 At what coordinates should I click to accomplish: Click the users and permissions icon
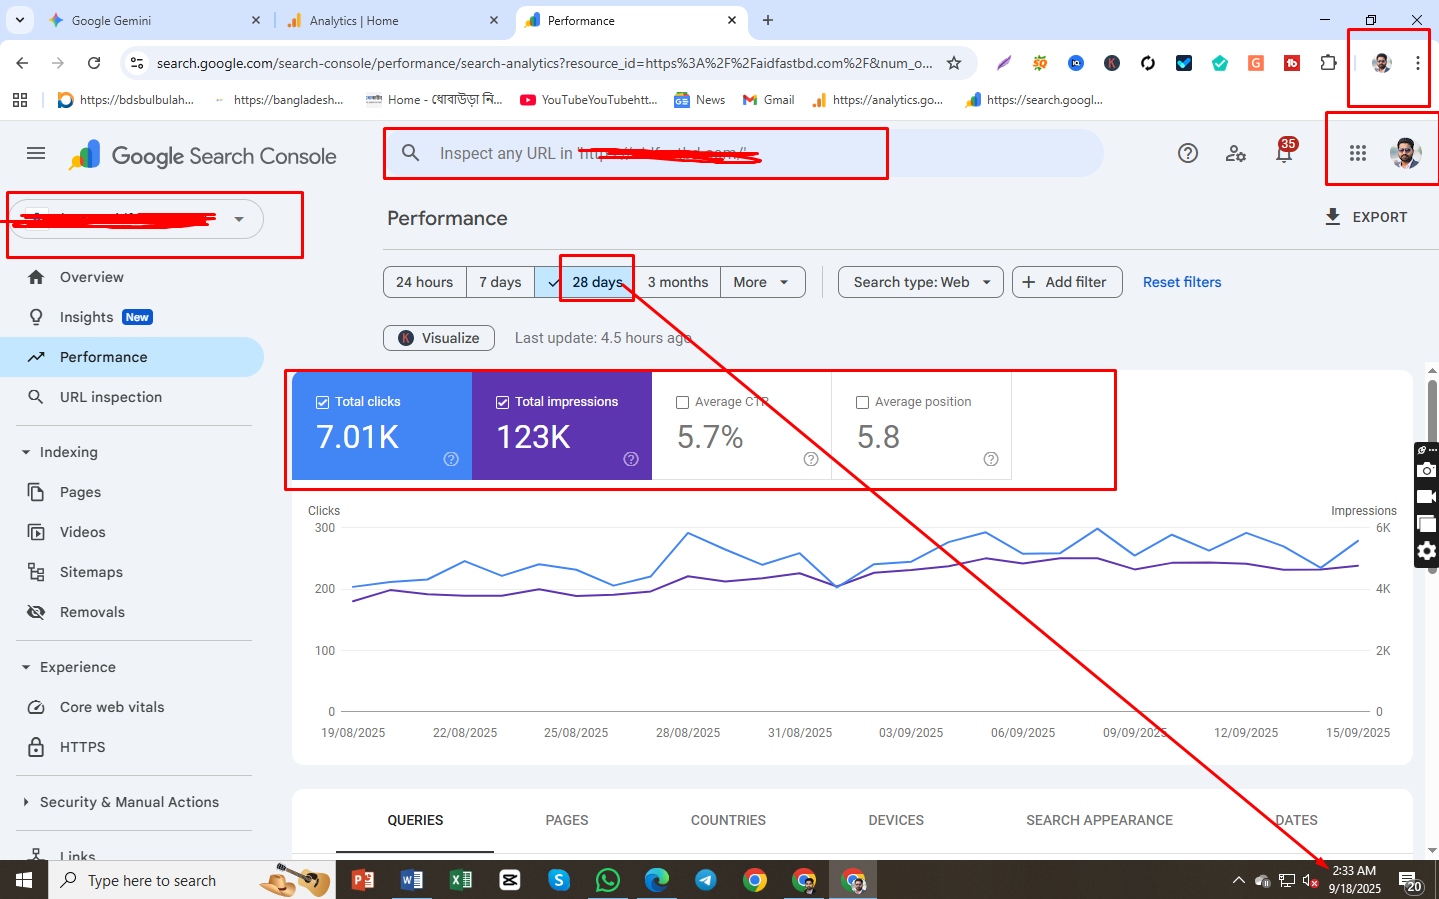pos(1236,153)
